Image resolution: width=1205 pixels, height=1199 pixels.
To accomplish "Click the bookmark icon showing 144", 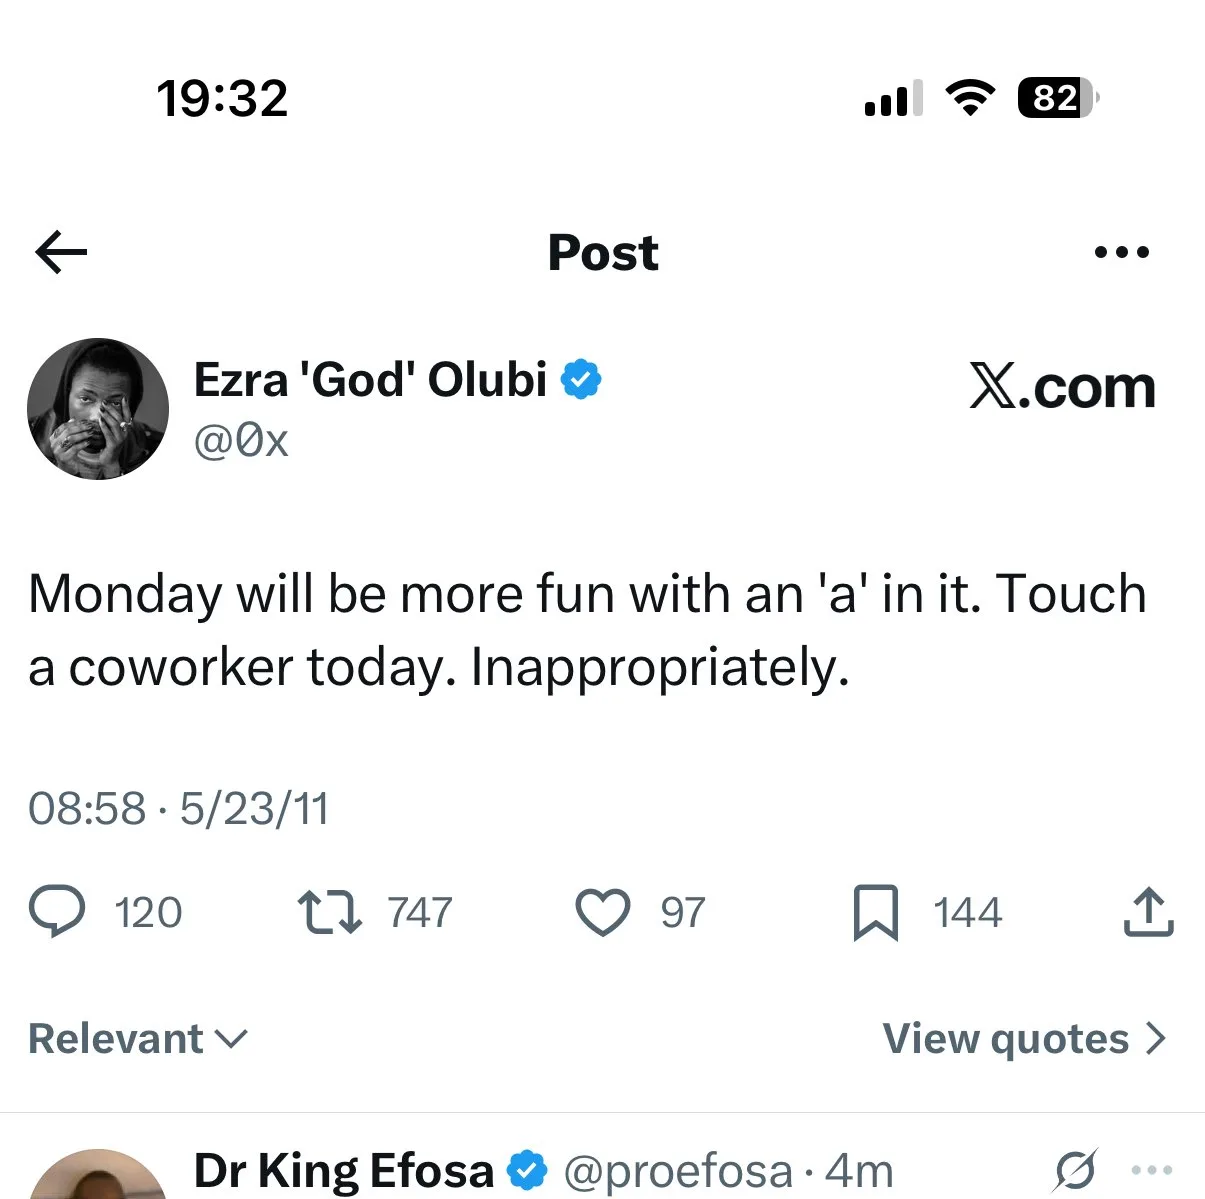I will click(878, 911).
